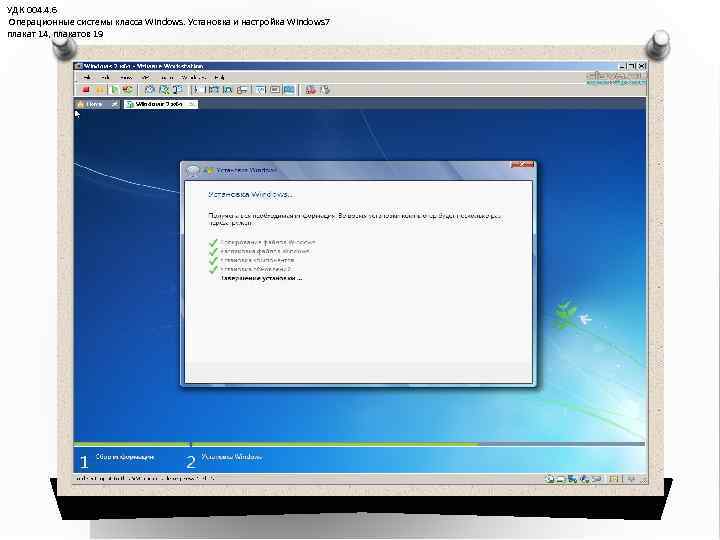Click the Appliance View toolbar icon

[x=275, y=90]
